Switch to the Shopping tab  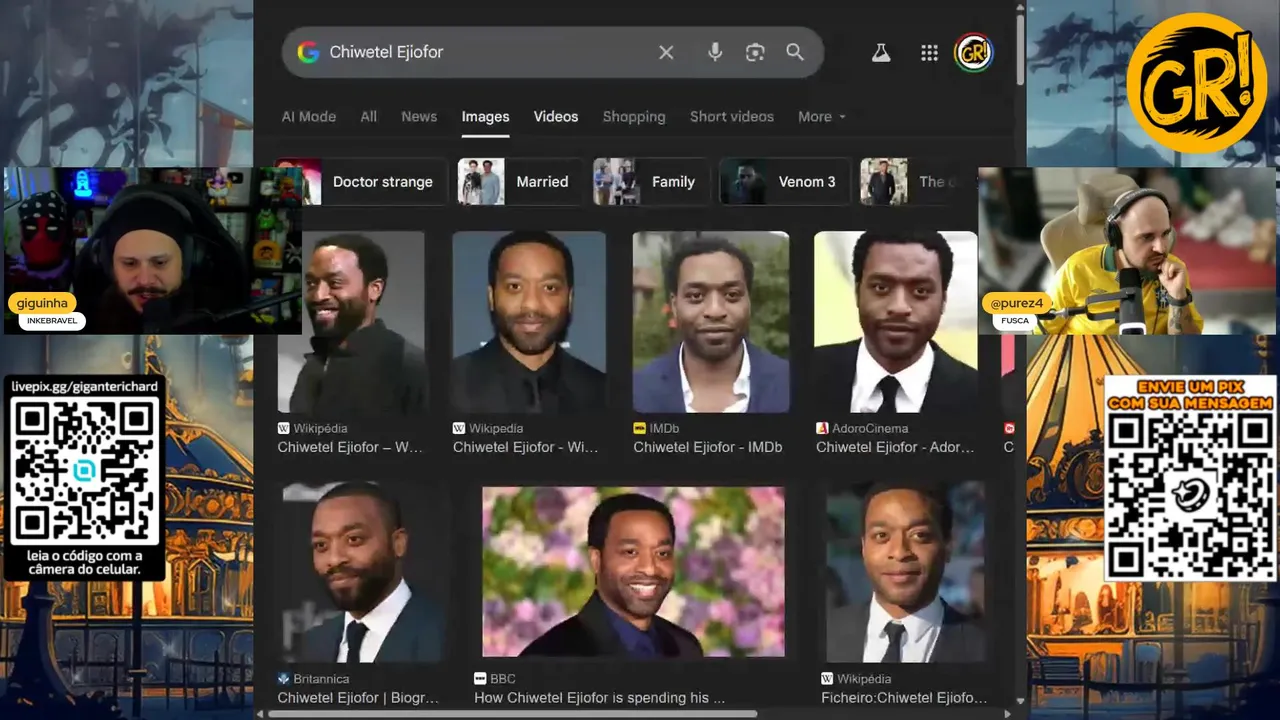coord(634,116)
